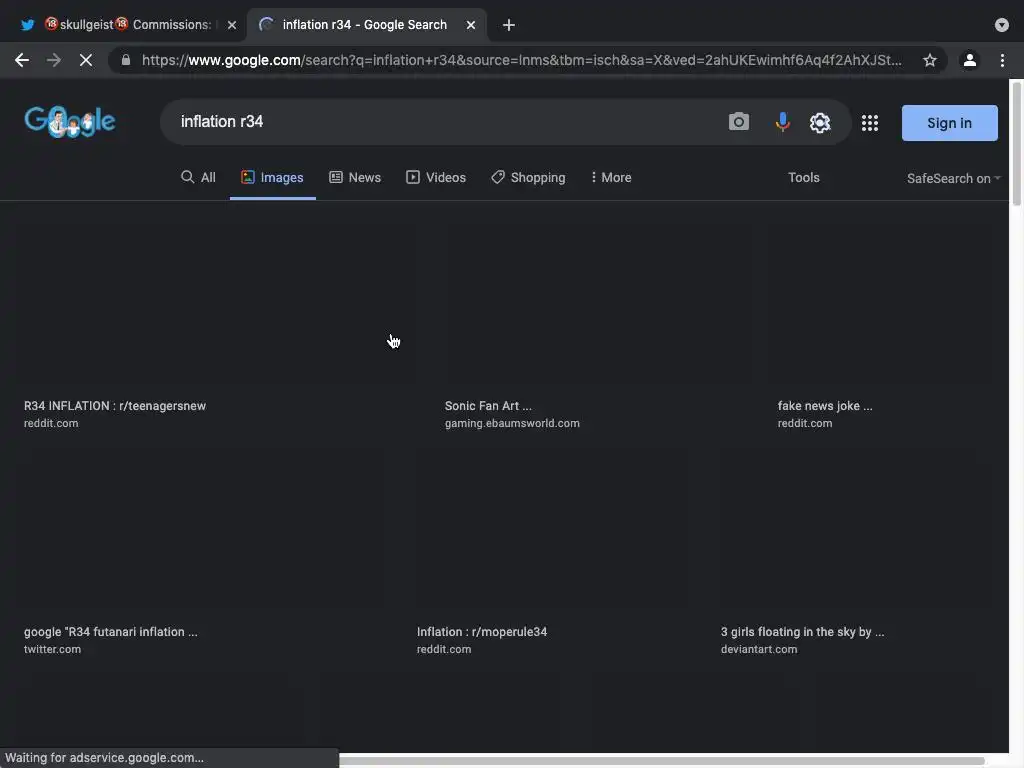This screenshot has width=1024, height=768.
Task: Close the Google Search tab
Action: tap(470, 25)
